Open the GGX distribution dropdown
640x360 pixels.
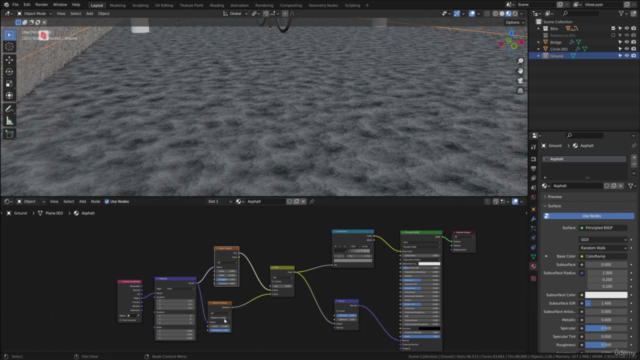(x=603, y=240)
